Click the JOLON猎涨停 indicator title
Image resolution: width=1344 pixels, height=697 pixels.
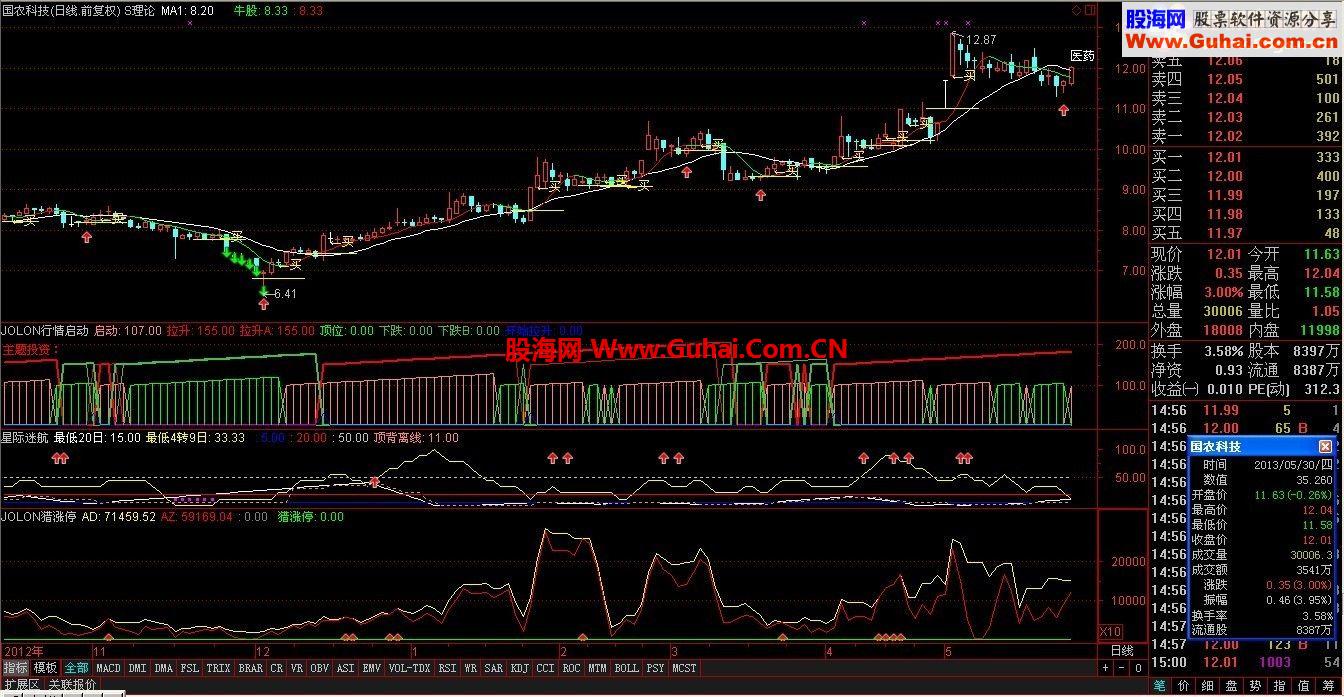(39, 517)
